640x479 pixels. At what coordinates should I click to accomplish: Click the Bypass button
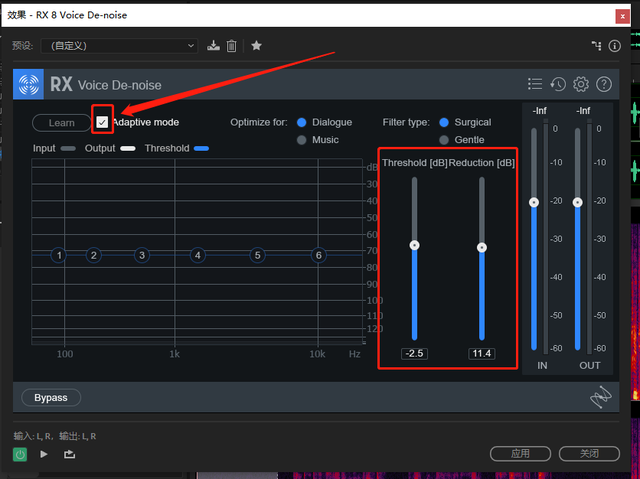point(51,397)
